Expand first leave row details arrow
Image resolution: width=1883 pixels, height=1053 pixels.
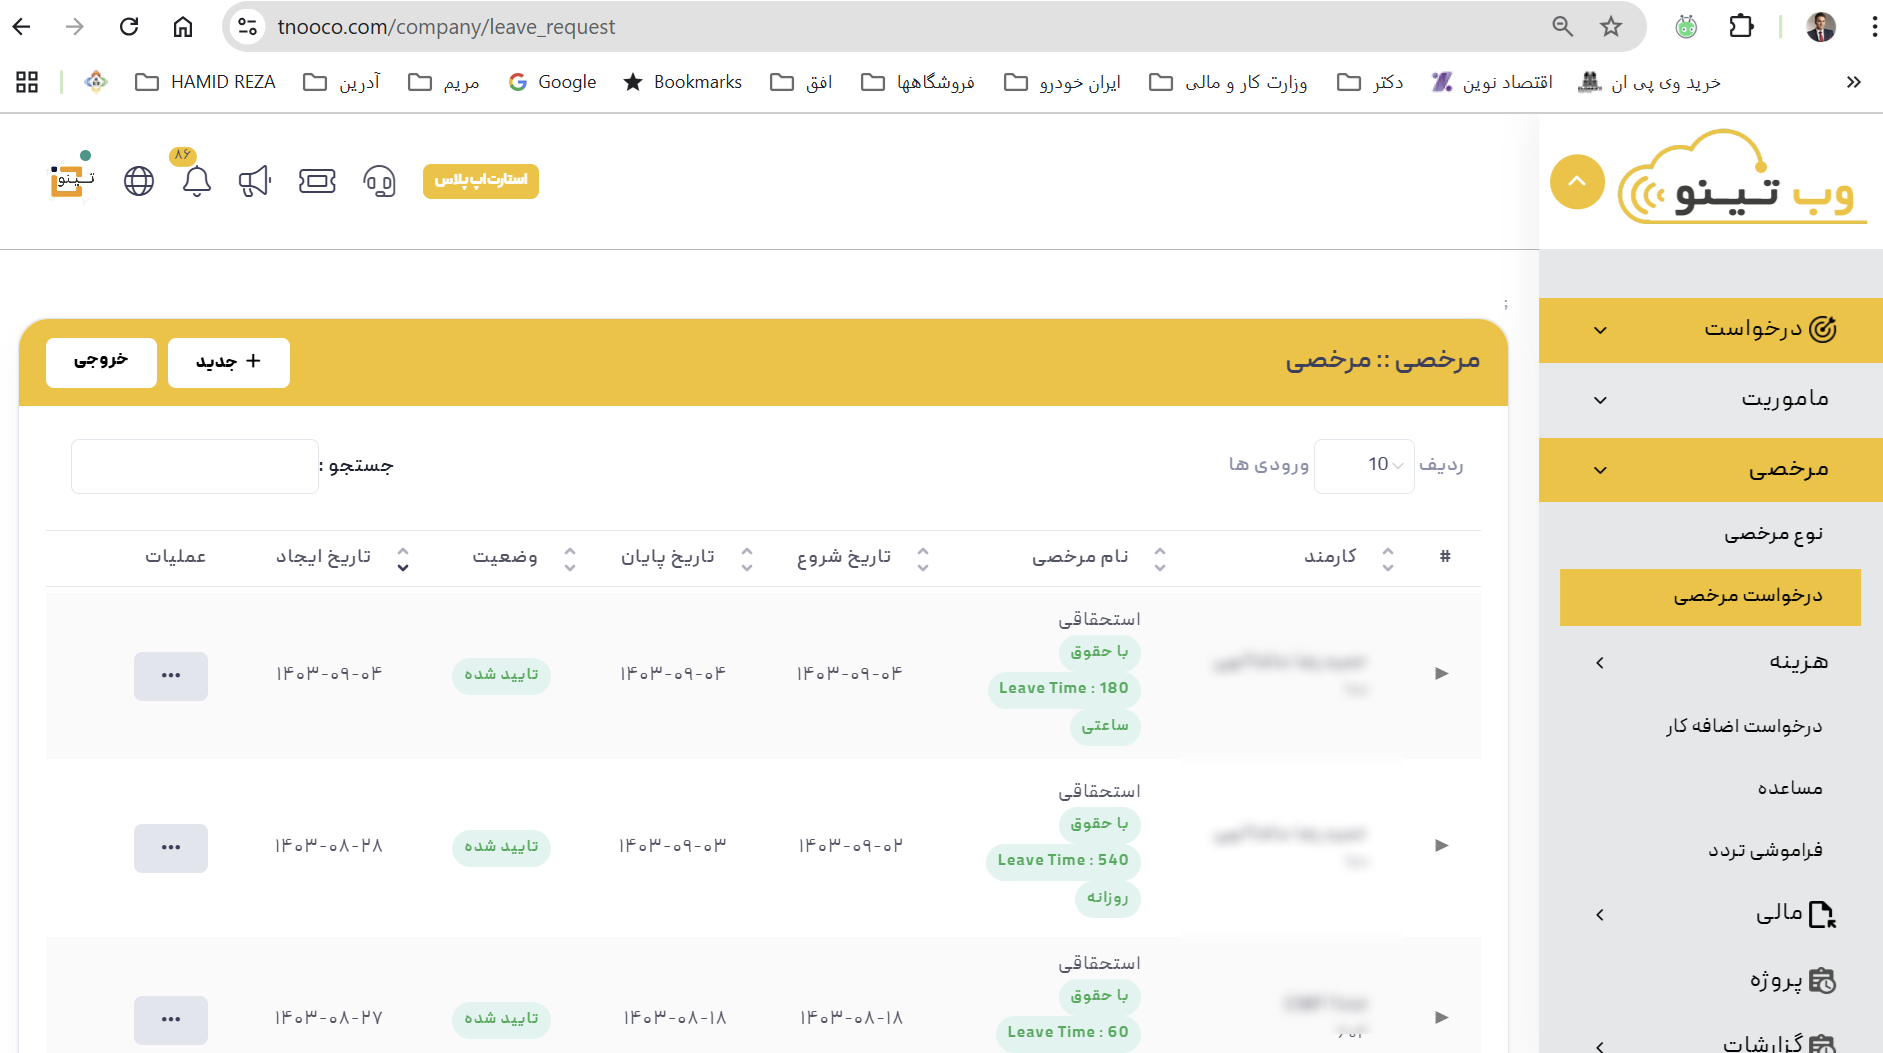(x=1441, y=673)
